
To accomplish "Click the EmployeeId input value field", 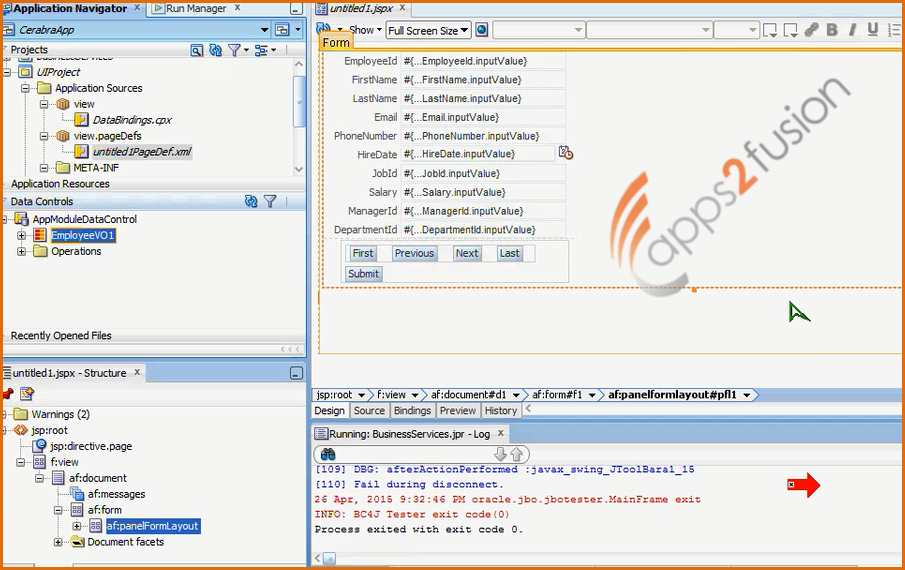I will coord(483,61).
